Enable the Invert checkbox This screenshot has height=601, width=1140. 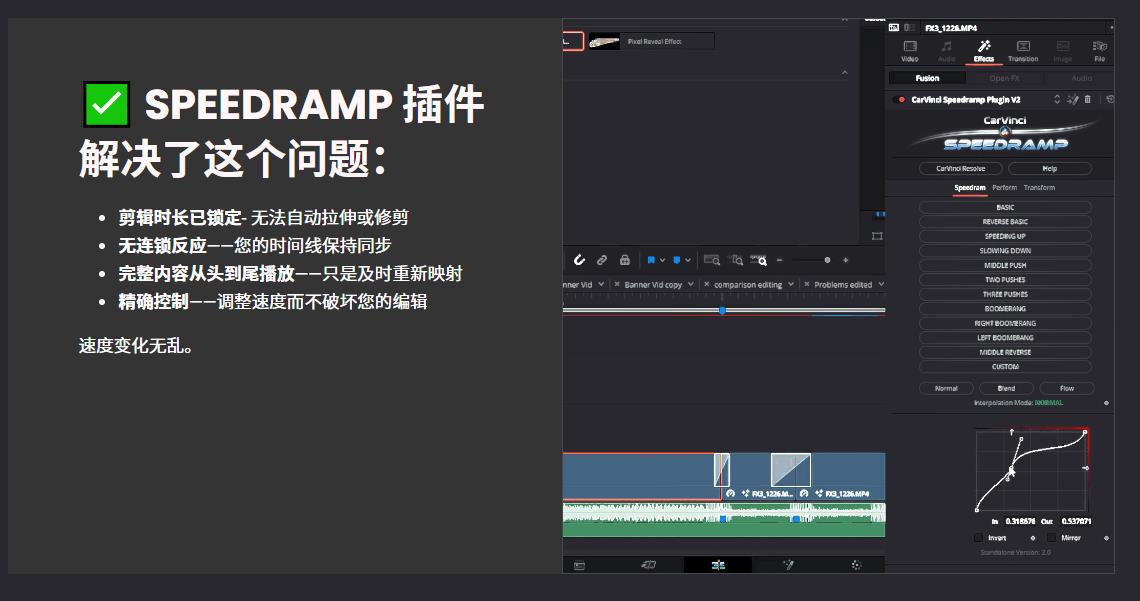tap(979, 538)
